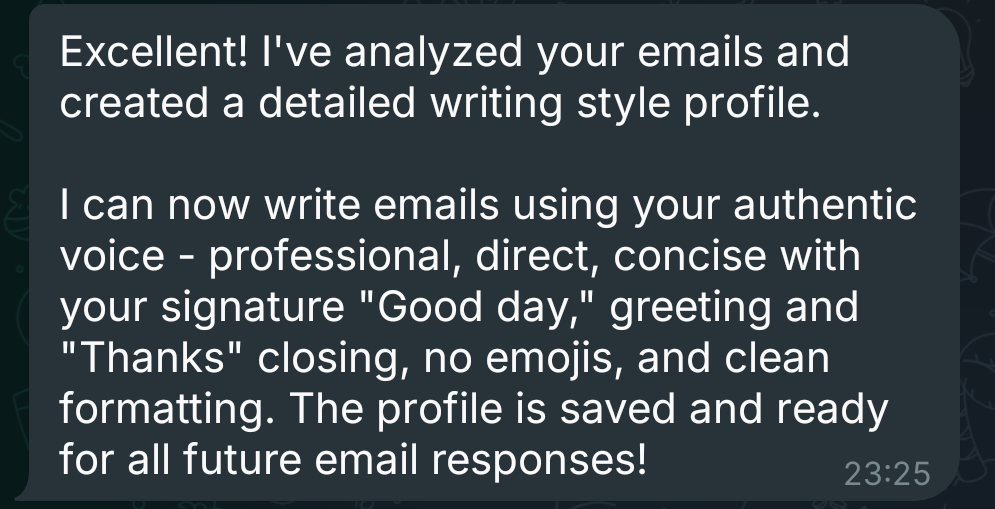
Task: Click the words "no emojis"
Action: pos(522,359)
